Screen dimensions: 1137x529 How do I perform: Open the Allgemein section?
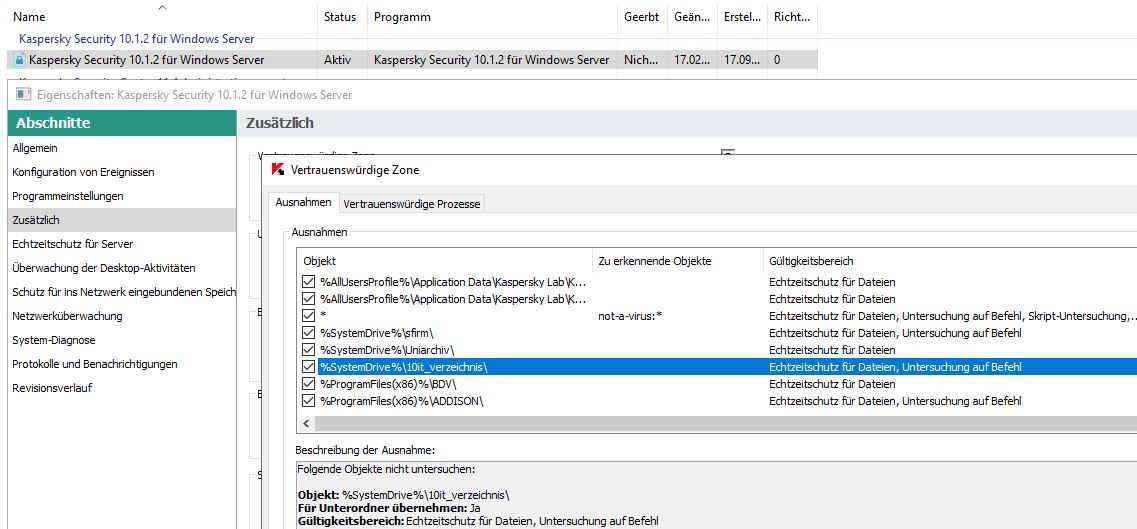35,148
